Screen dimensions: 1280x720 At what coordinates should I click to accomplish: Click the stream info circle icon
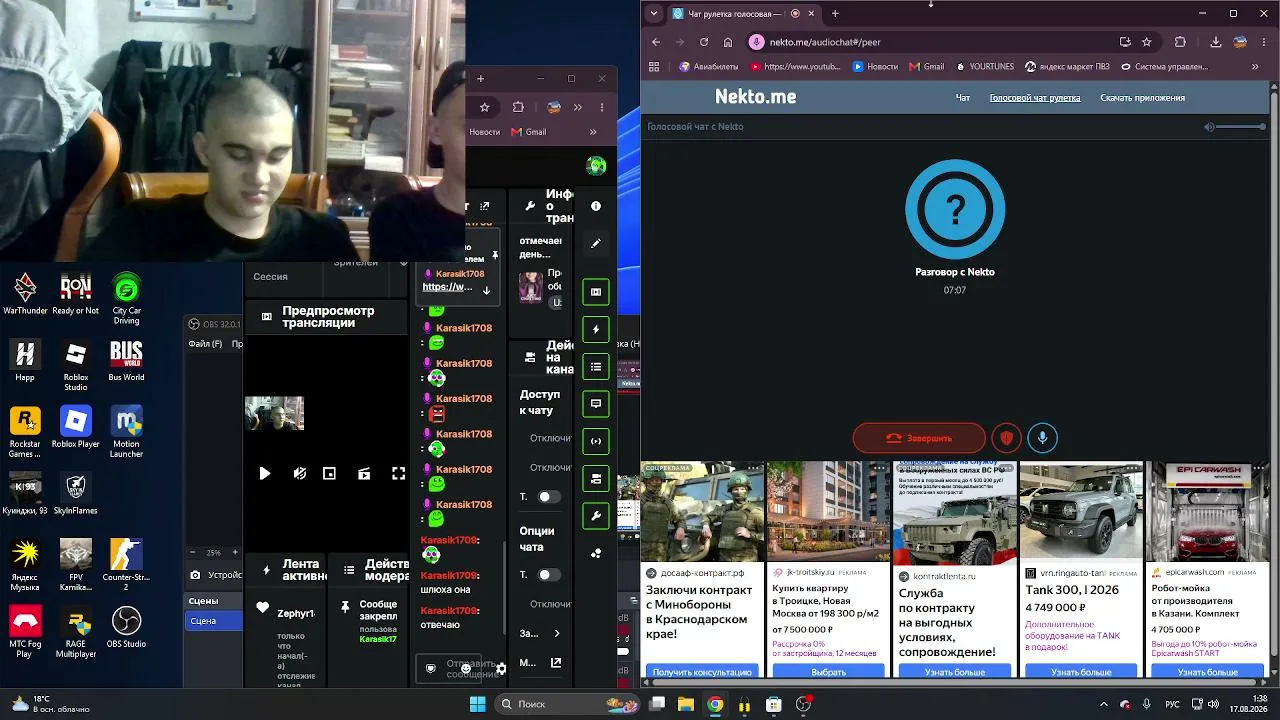coord(596,206)
